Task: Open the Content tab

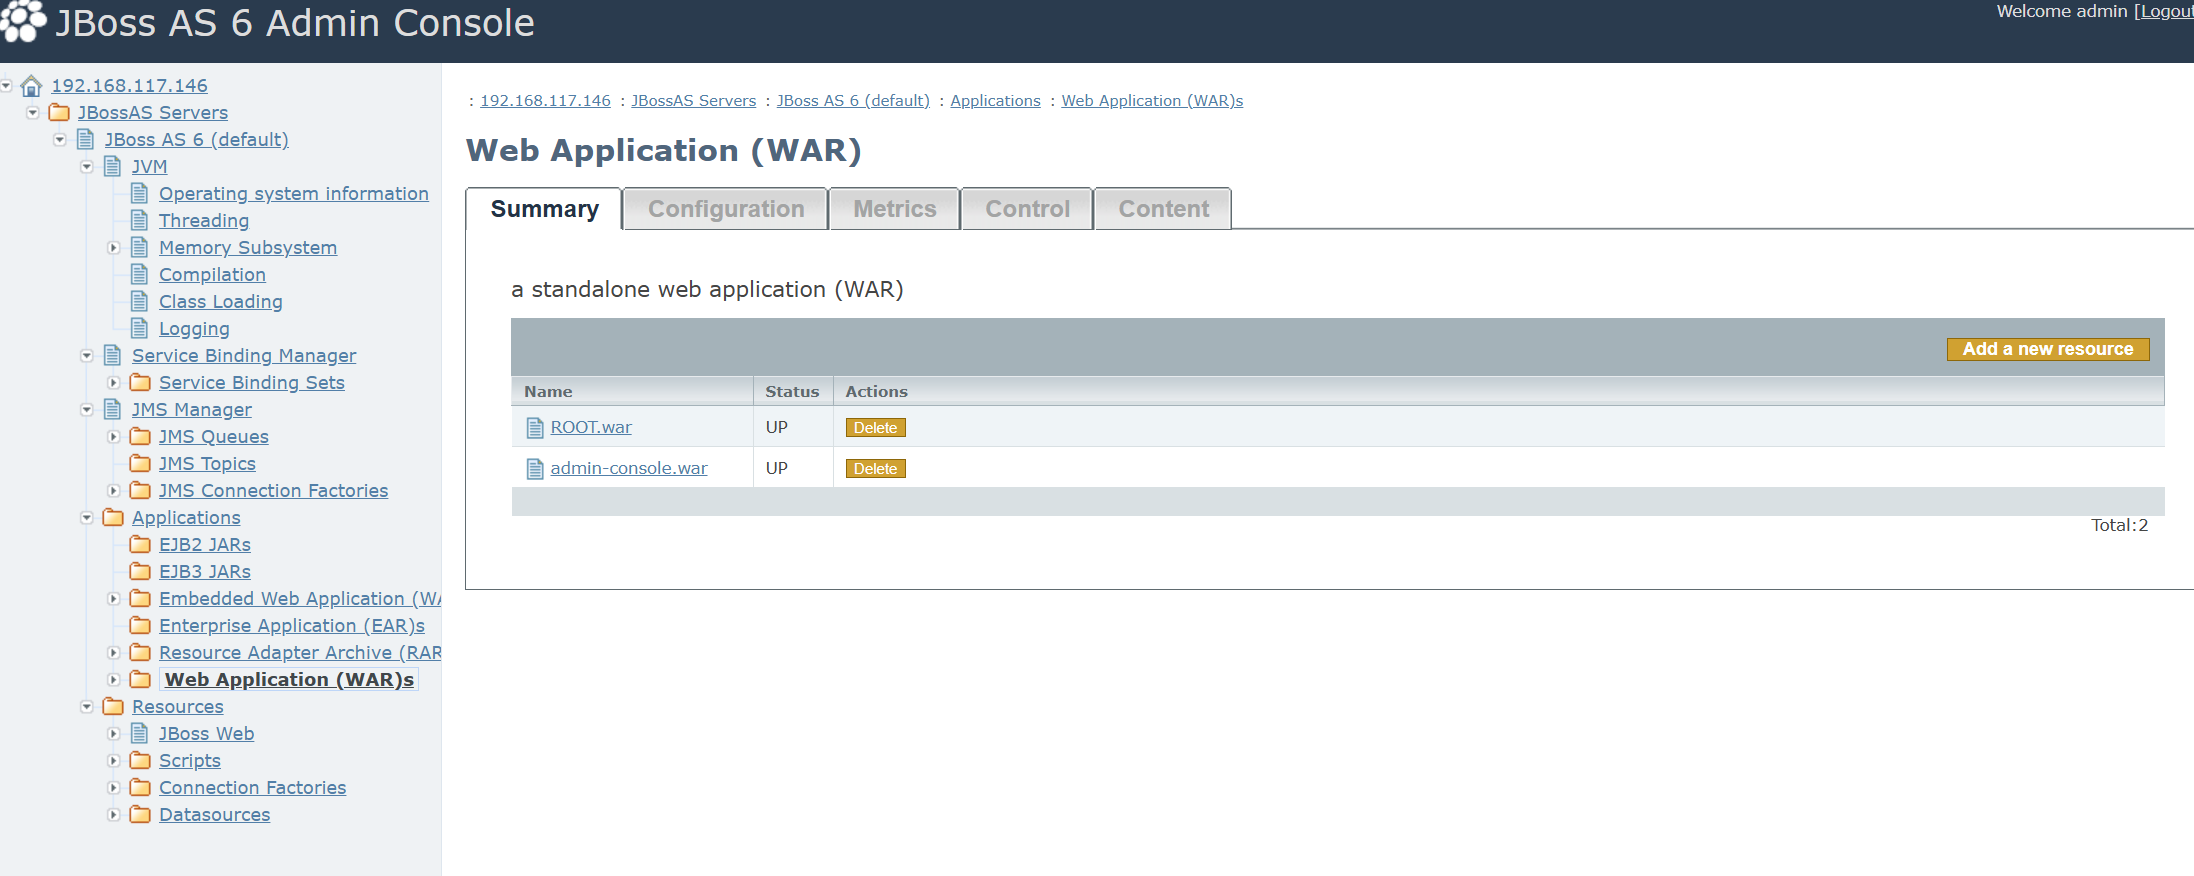Action: click(x=1164, y=209)
